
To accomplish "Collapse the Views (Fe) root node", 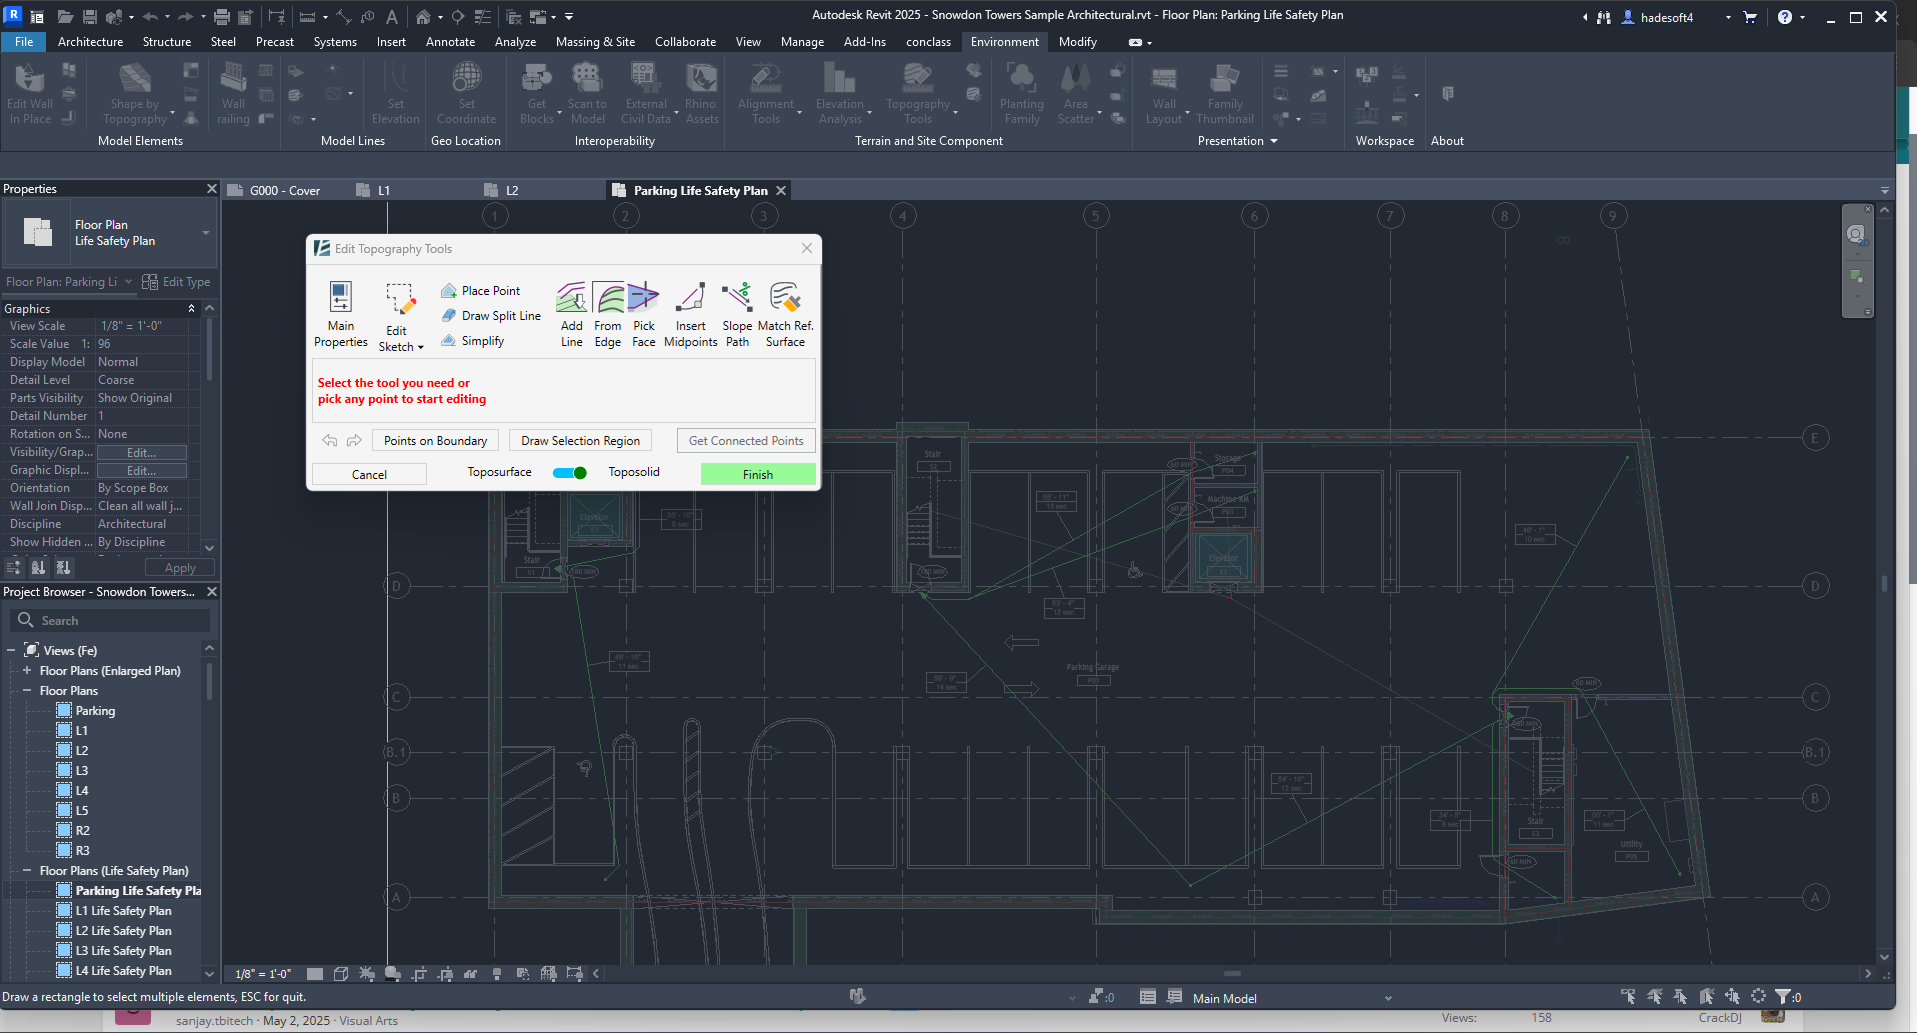I will [11, 650].
